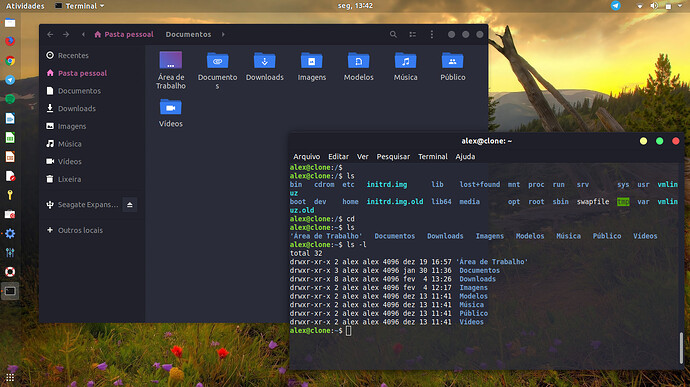Open the Música folder icon in file grid

[x=405, y=60]
